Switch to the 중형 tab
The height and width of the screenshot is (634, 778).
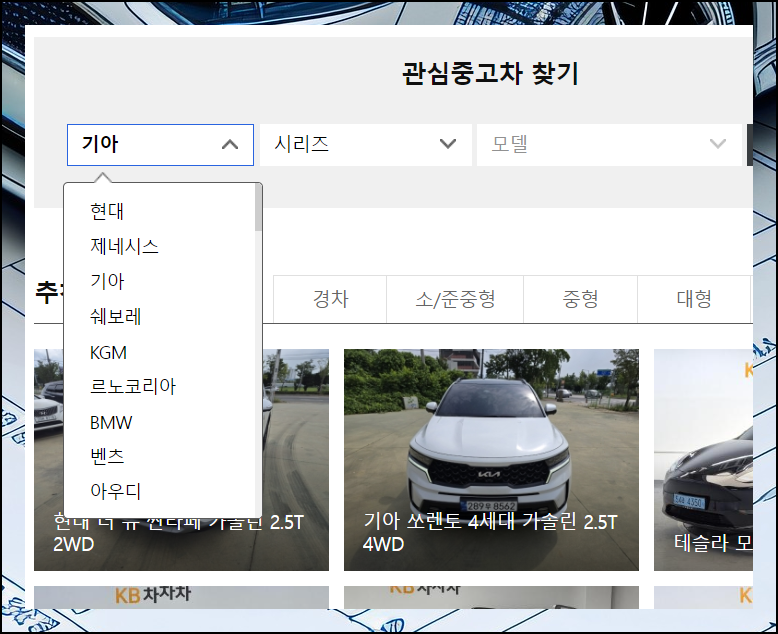[x=581, y=299]
